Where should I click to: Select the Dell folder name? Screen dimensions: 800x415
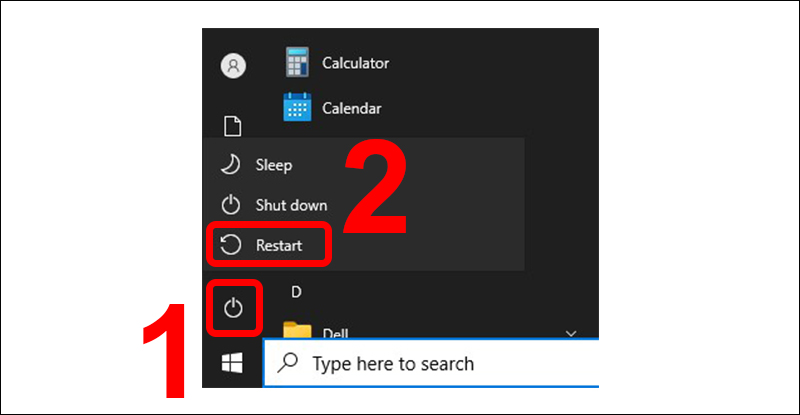[336, 334]
